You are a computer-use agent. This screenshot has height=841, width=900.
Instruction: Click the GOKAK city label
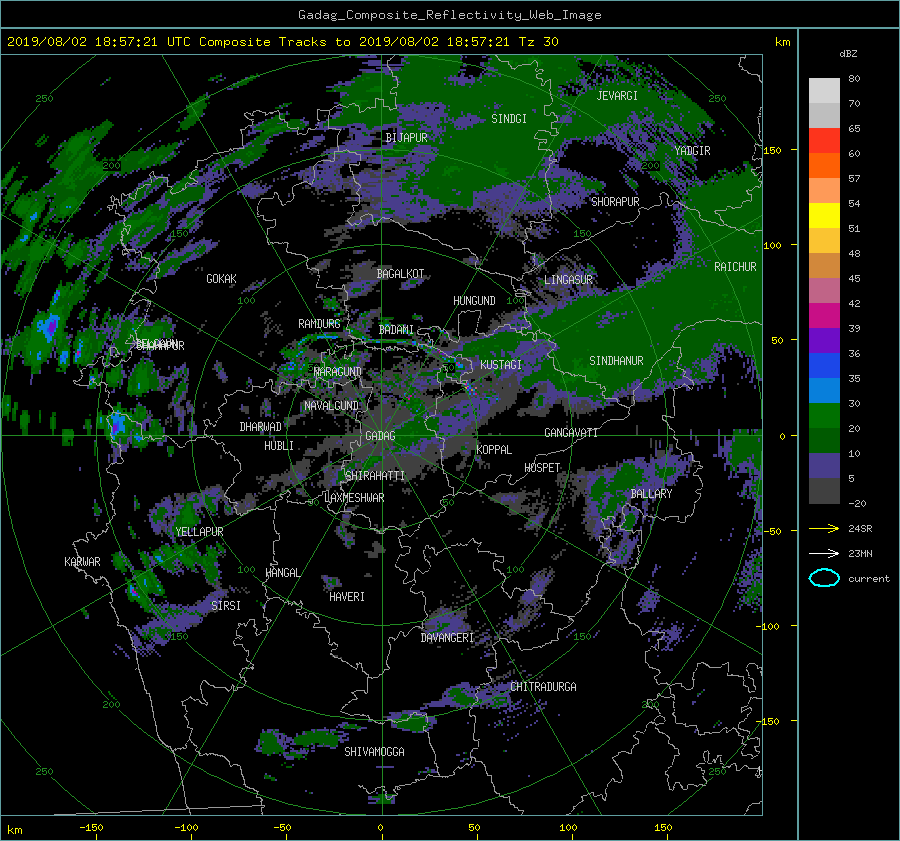(221, 279)
